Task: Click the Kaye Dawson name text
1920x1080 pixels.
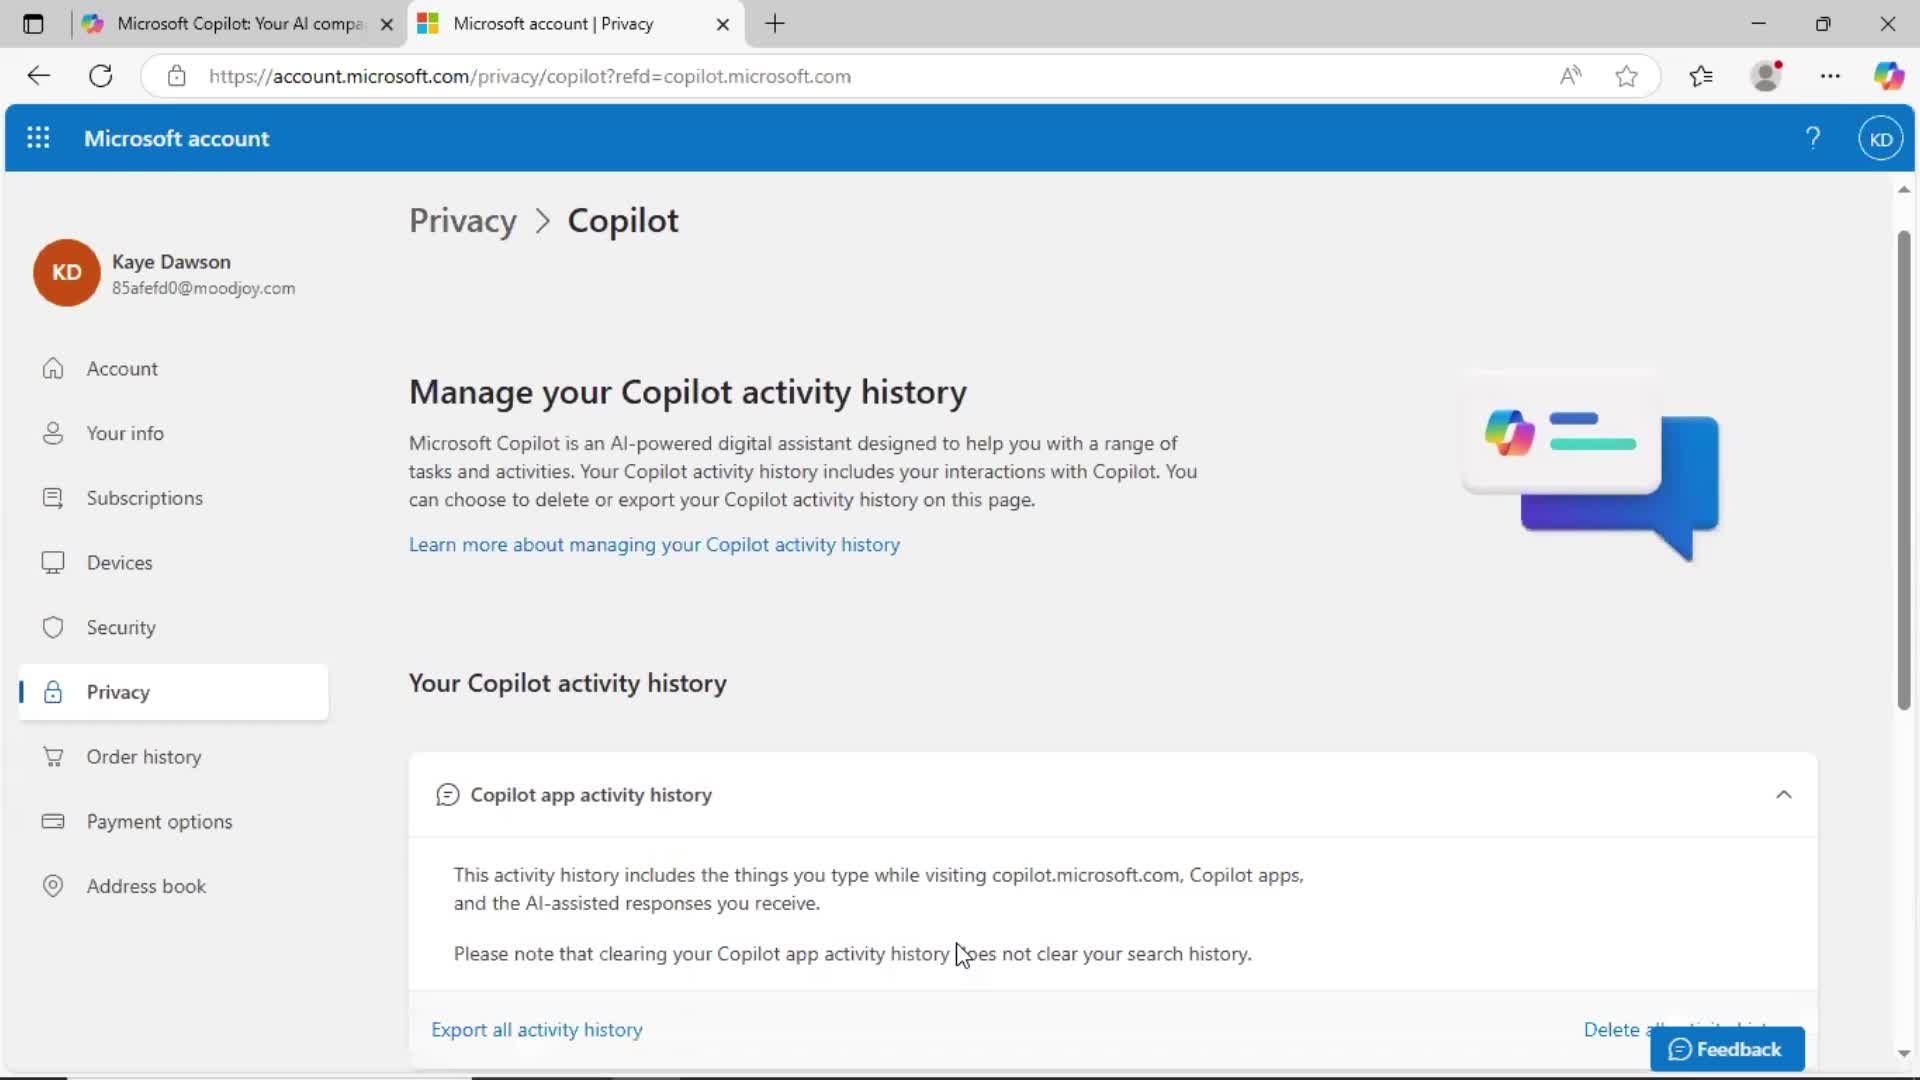Action: click(x=171, y=262)
